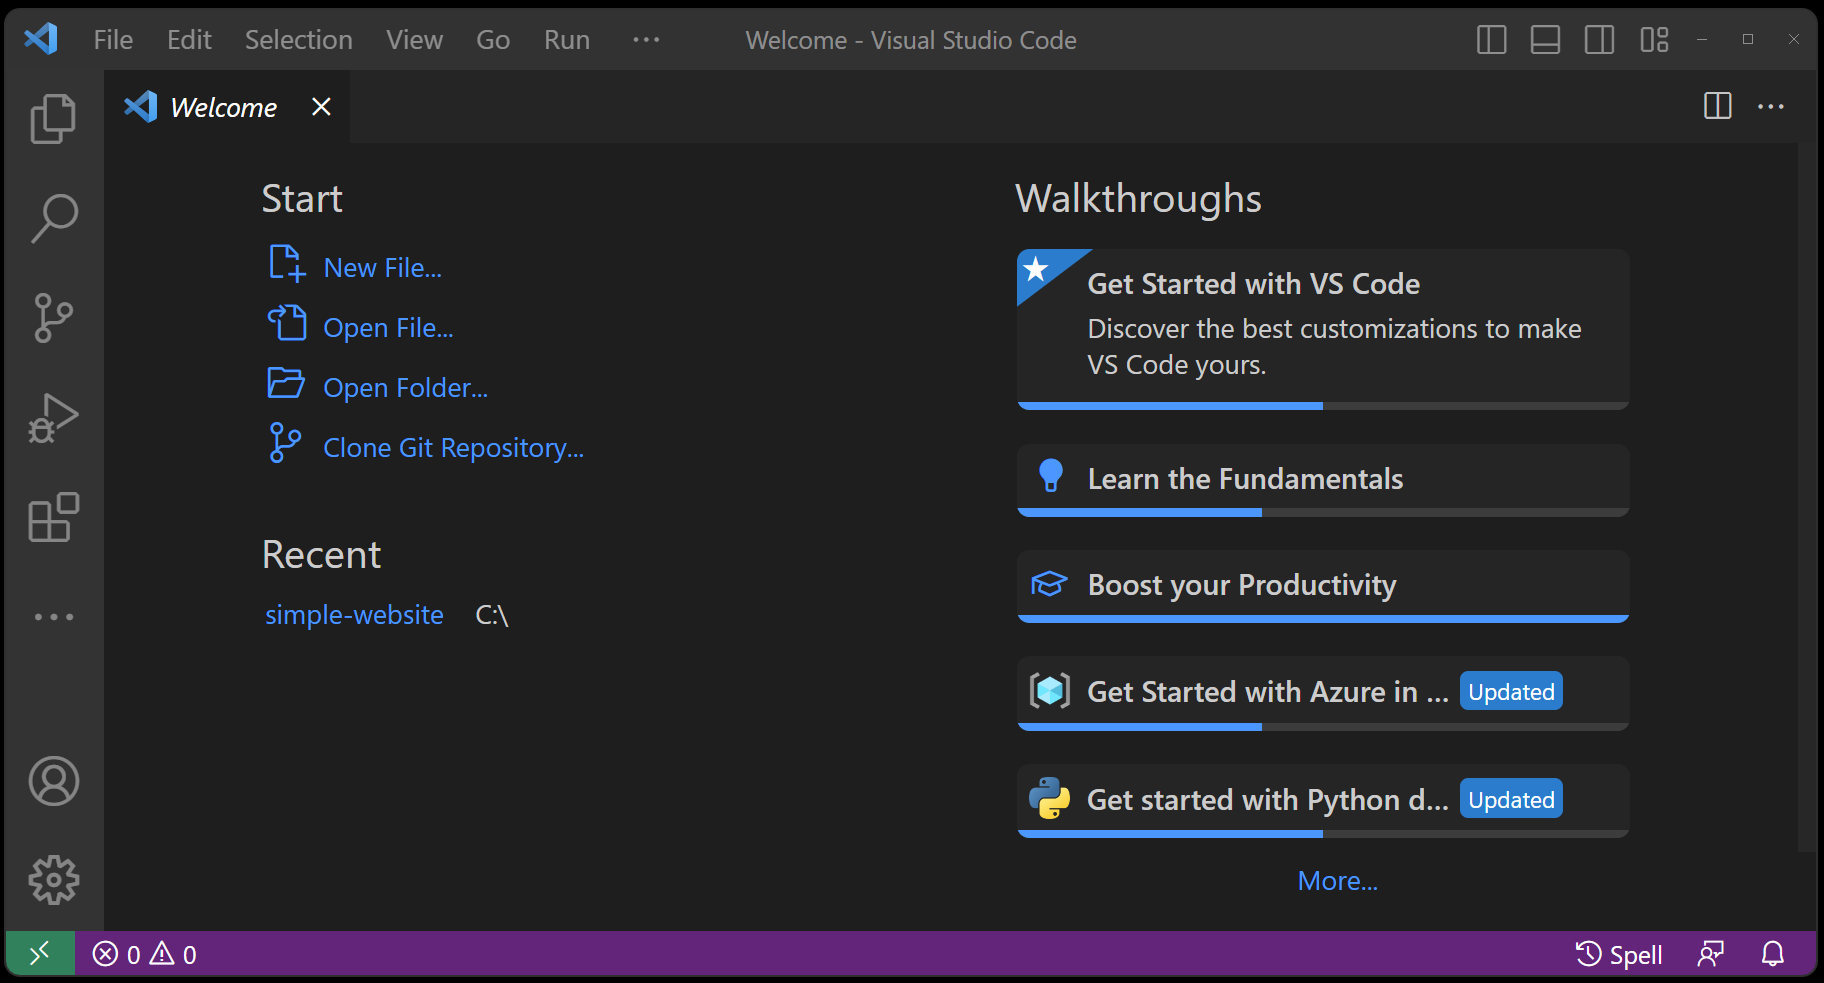Viewport: 1824px width, 983px height.
Task: Open the simple-website recent folder
Action: pyautogui.click(x=354, y=615)
